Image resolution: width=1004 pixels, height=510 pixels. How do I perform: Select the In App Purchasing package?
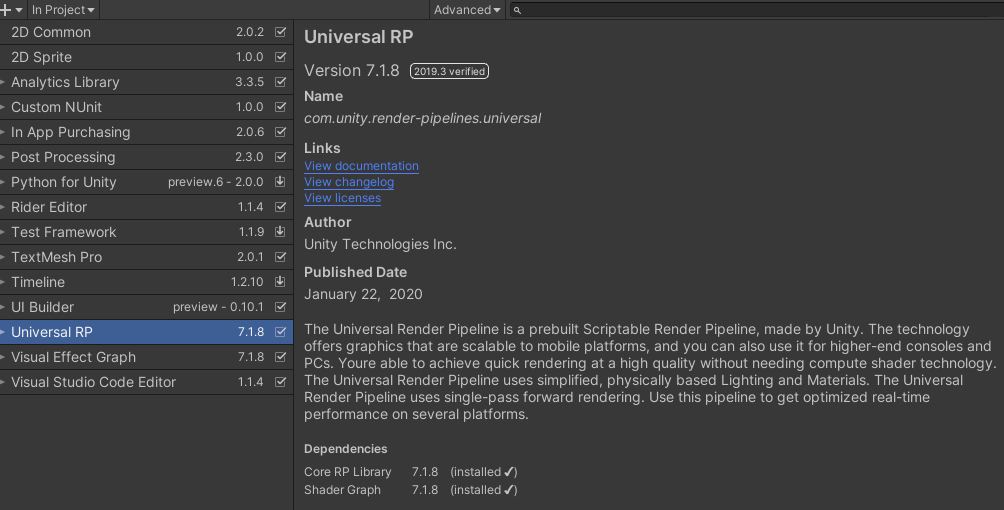point(147,132)
